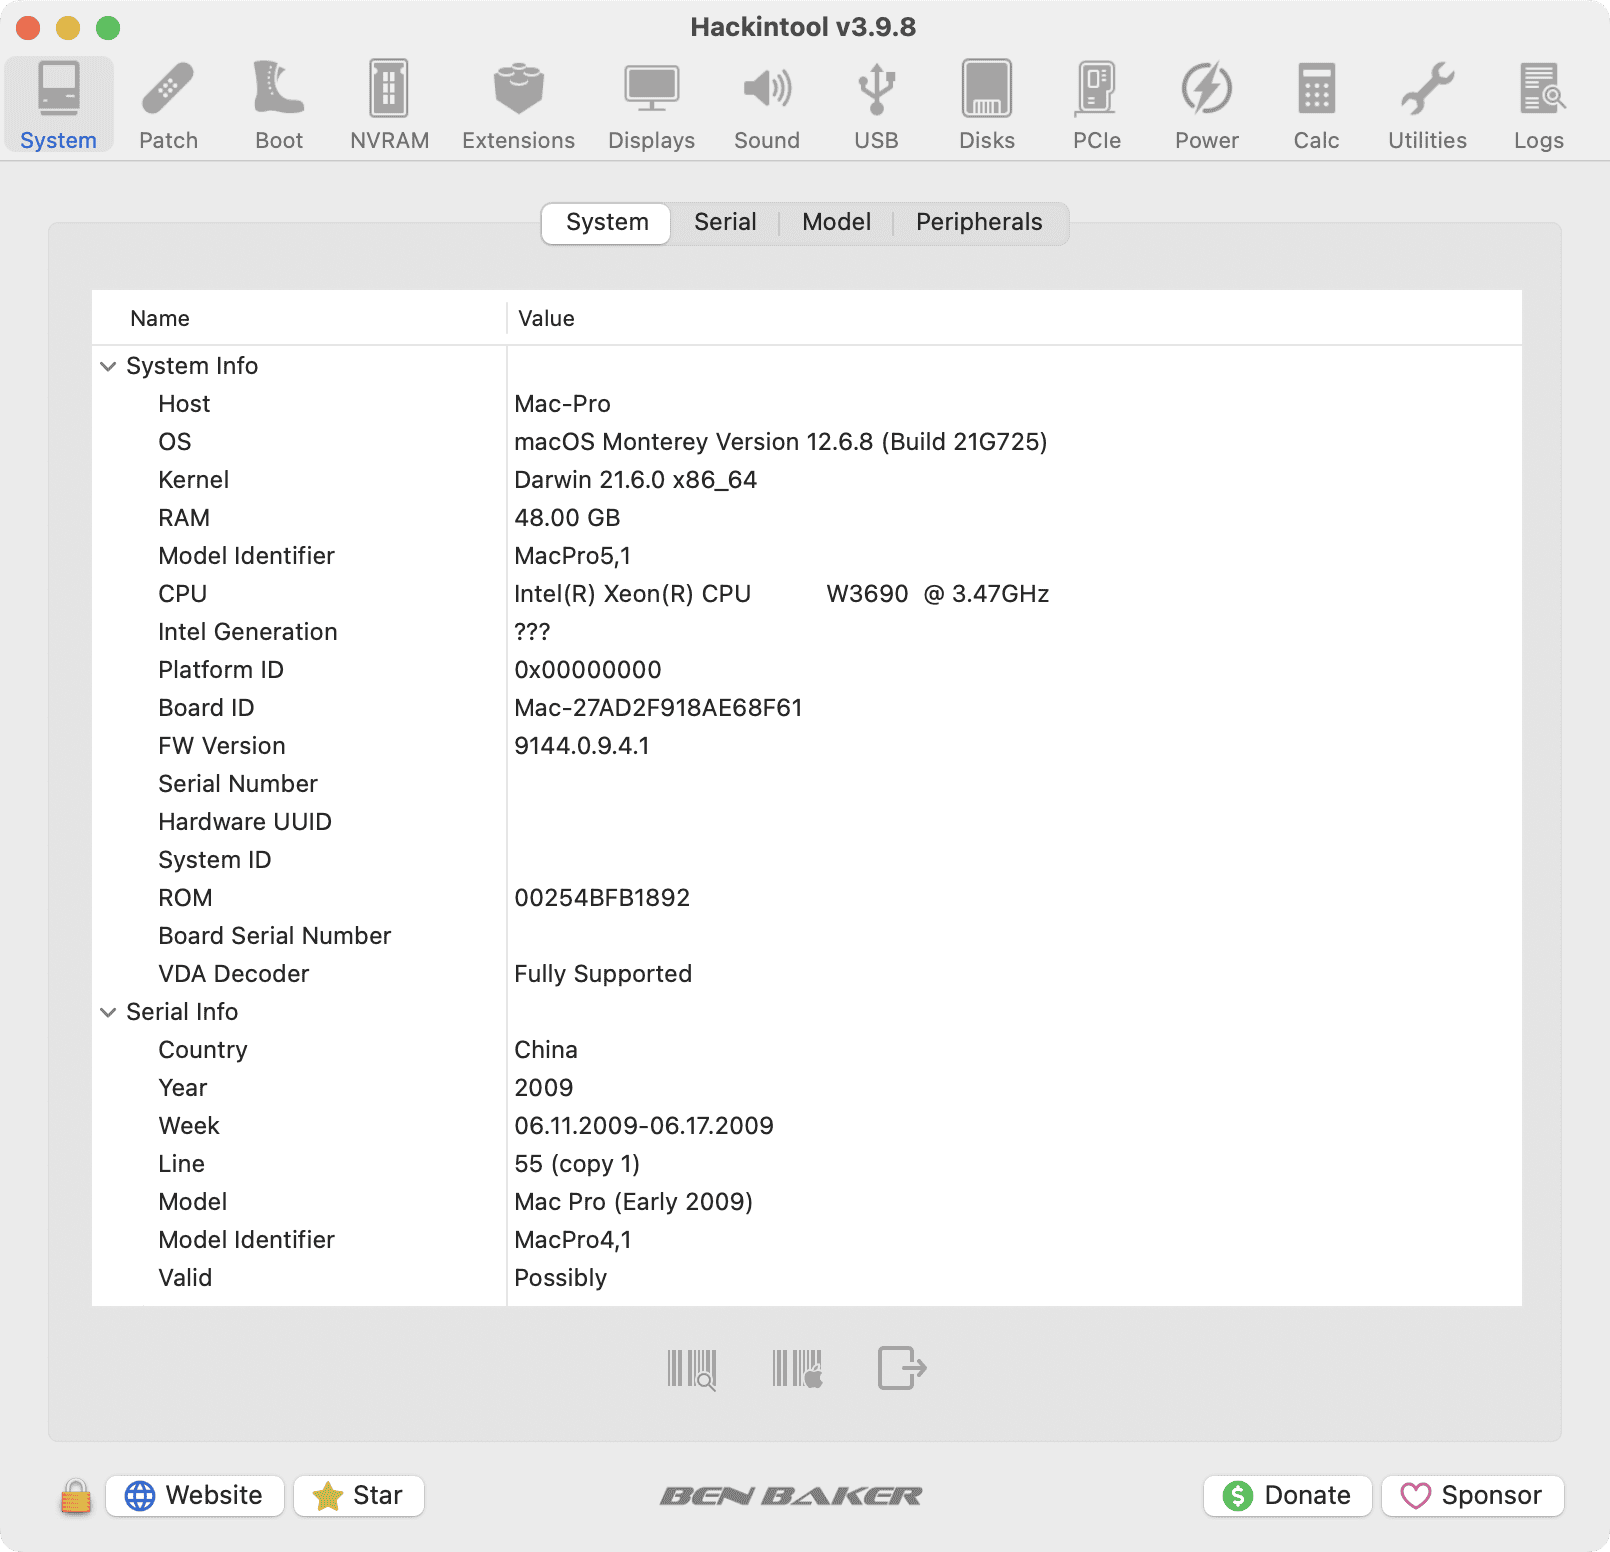Select the Board Serial Number row
This screenshot has width=1610, height=1552.
pos(807,936)
